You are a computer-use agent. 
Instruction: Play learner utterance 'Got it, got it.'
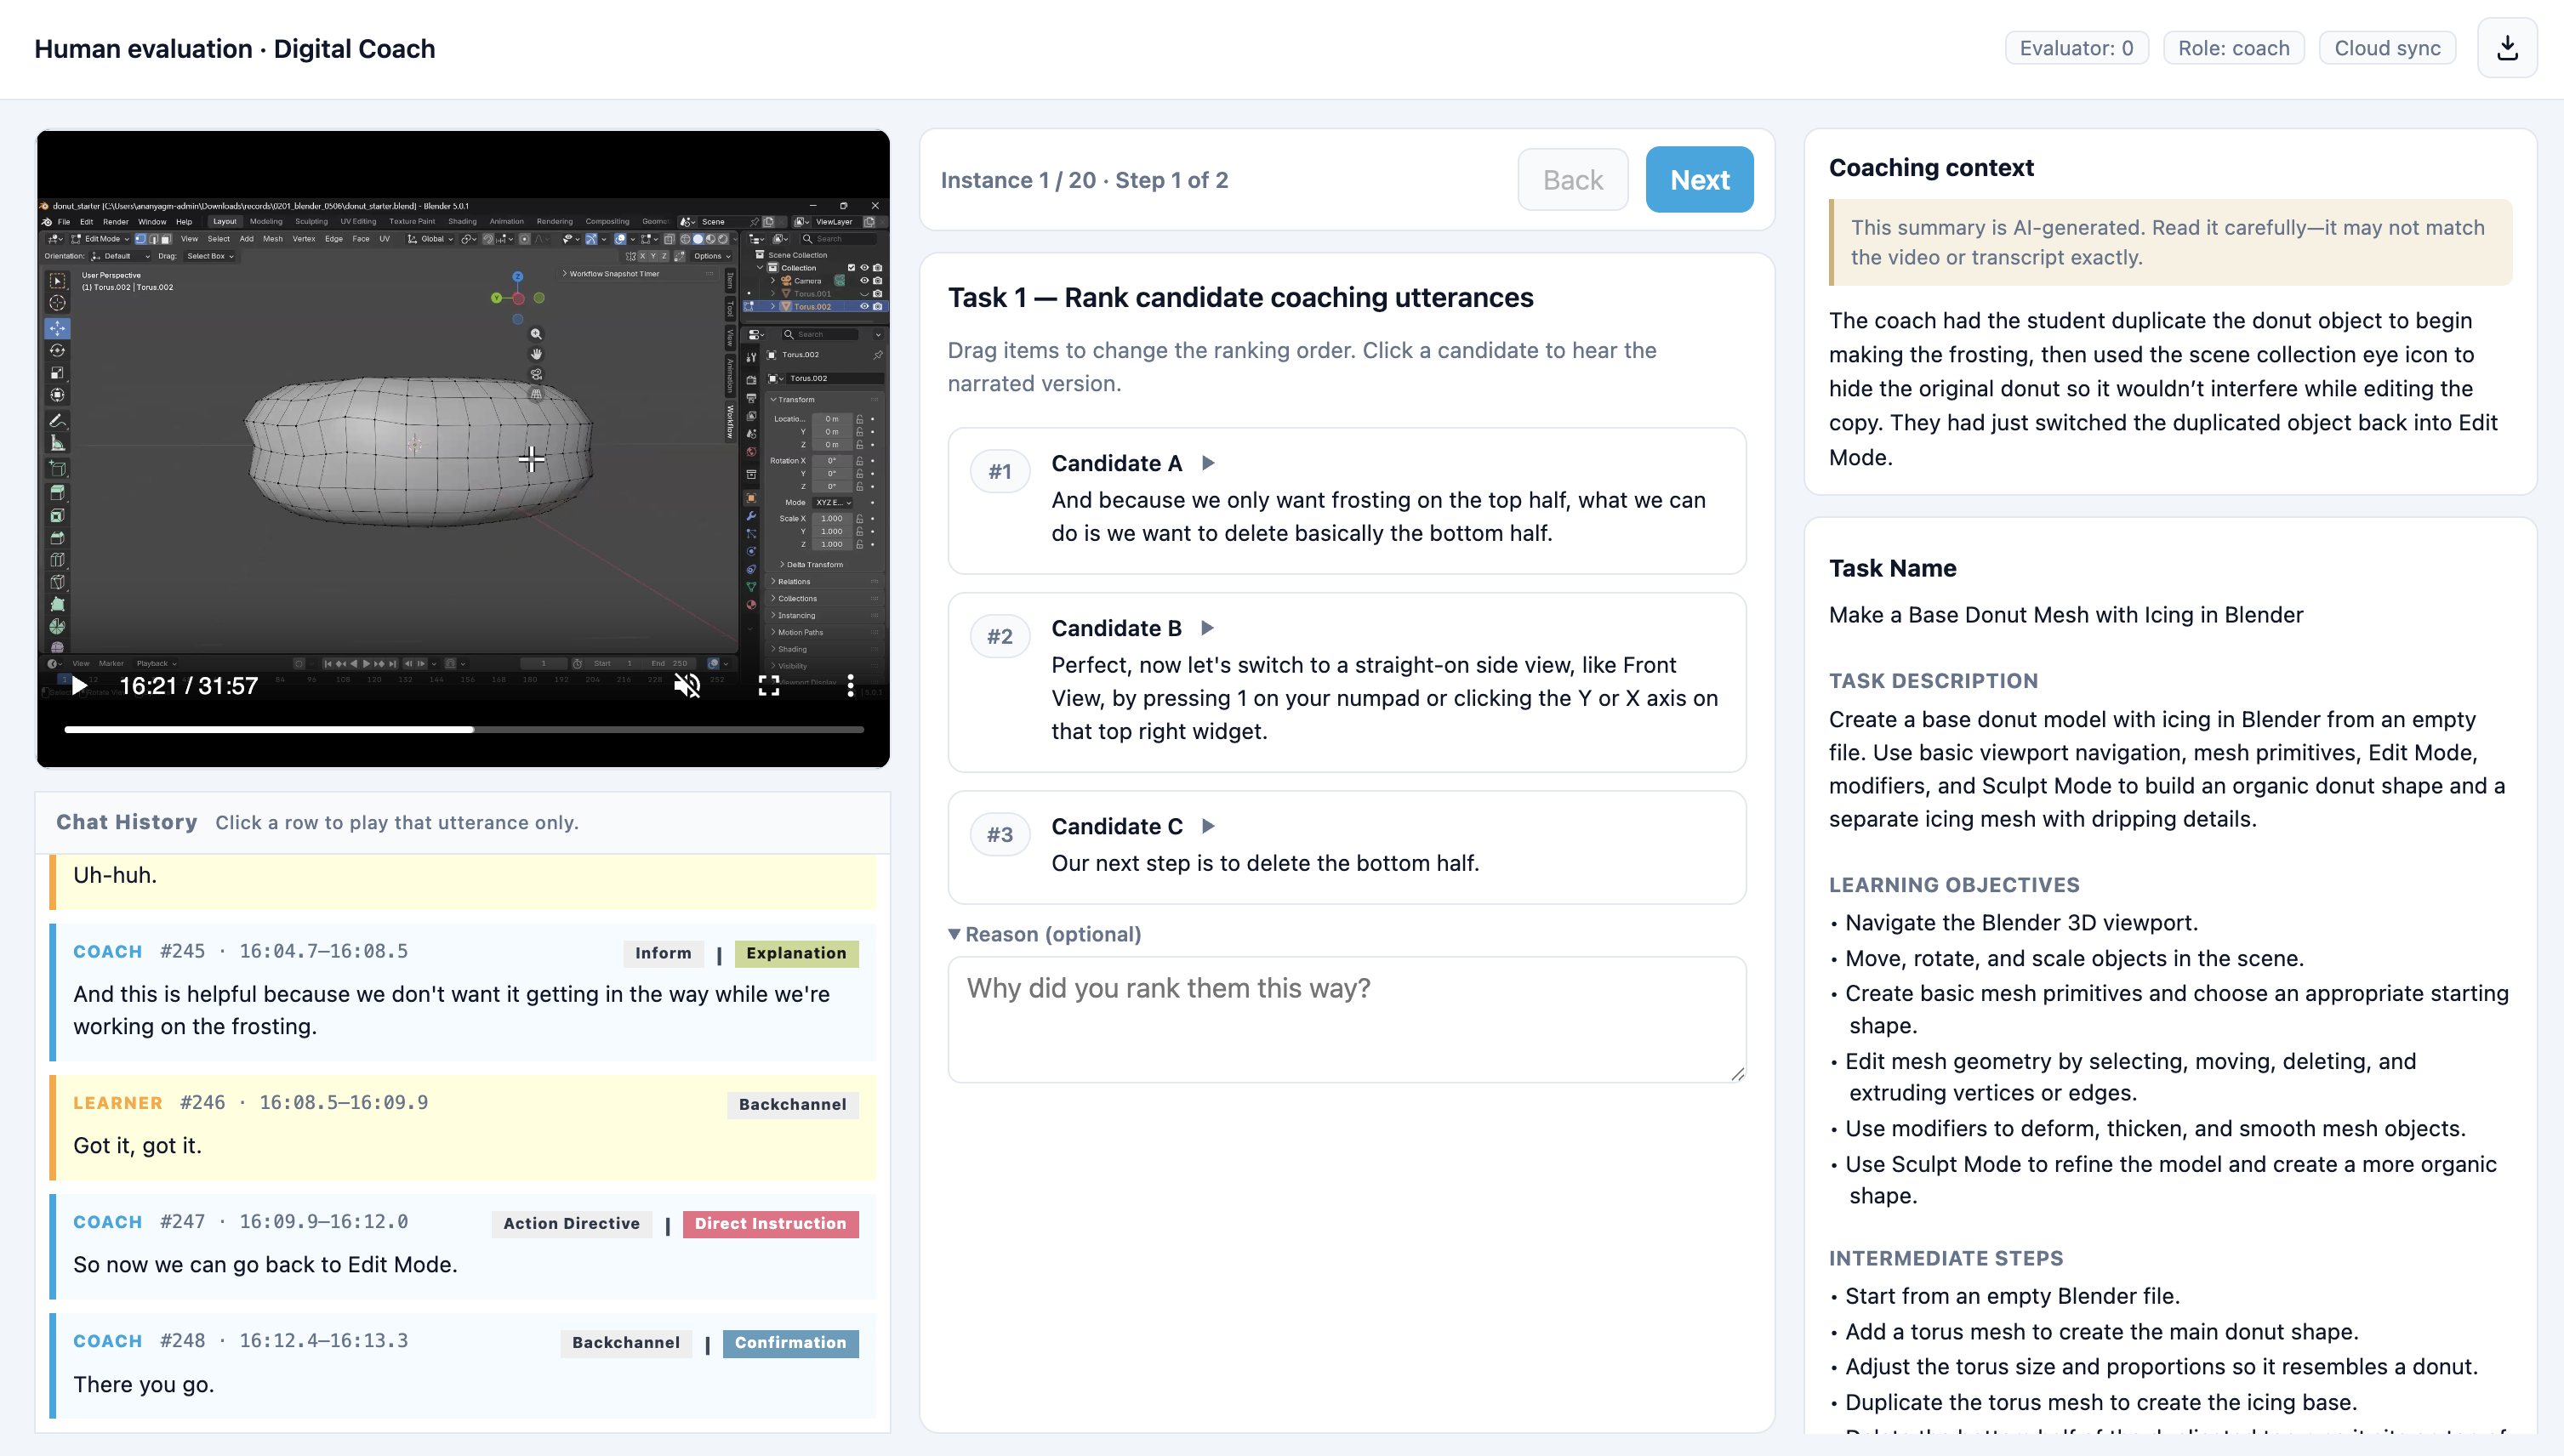tap(463, 1128)
